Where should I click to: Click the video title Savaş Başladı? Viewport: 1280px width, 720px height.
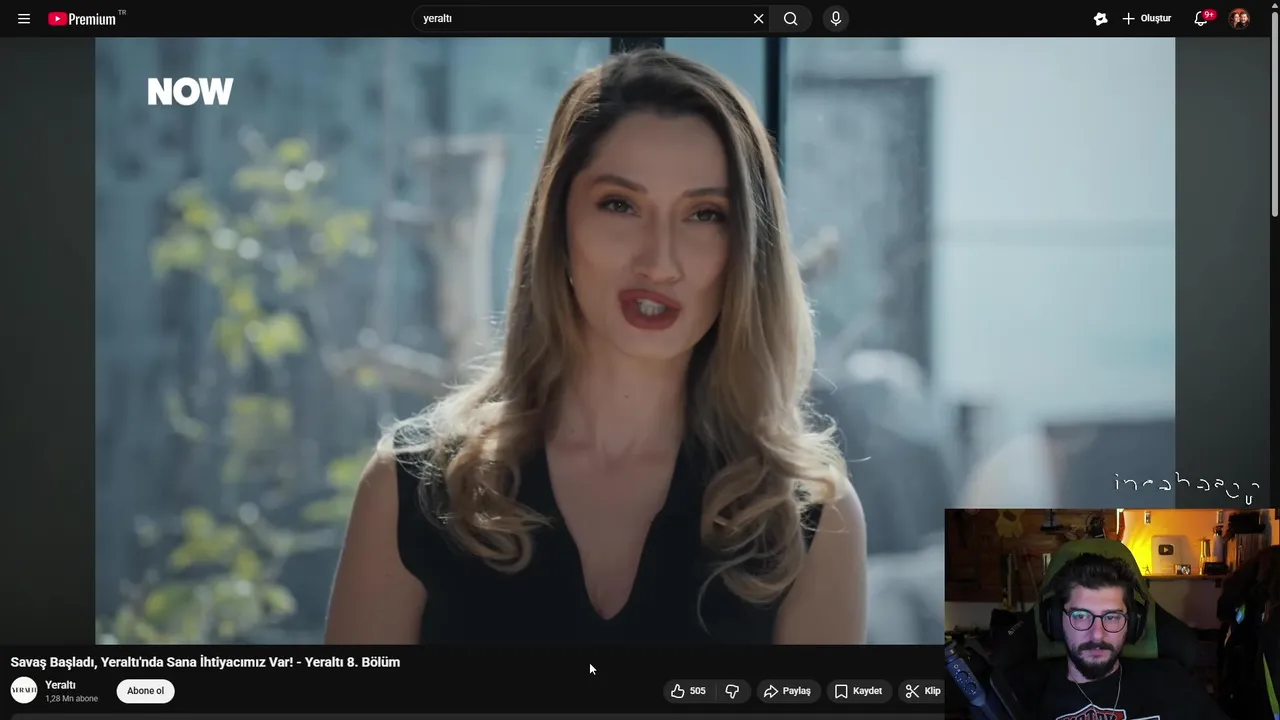(x=205, y=662)
